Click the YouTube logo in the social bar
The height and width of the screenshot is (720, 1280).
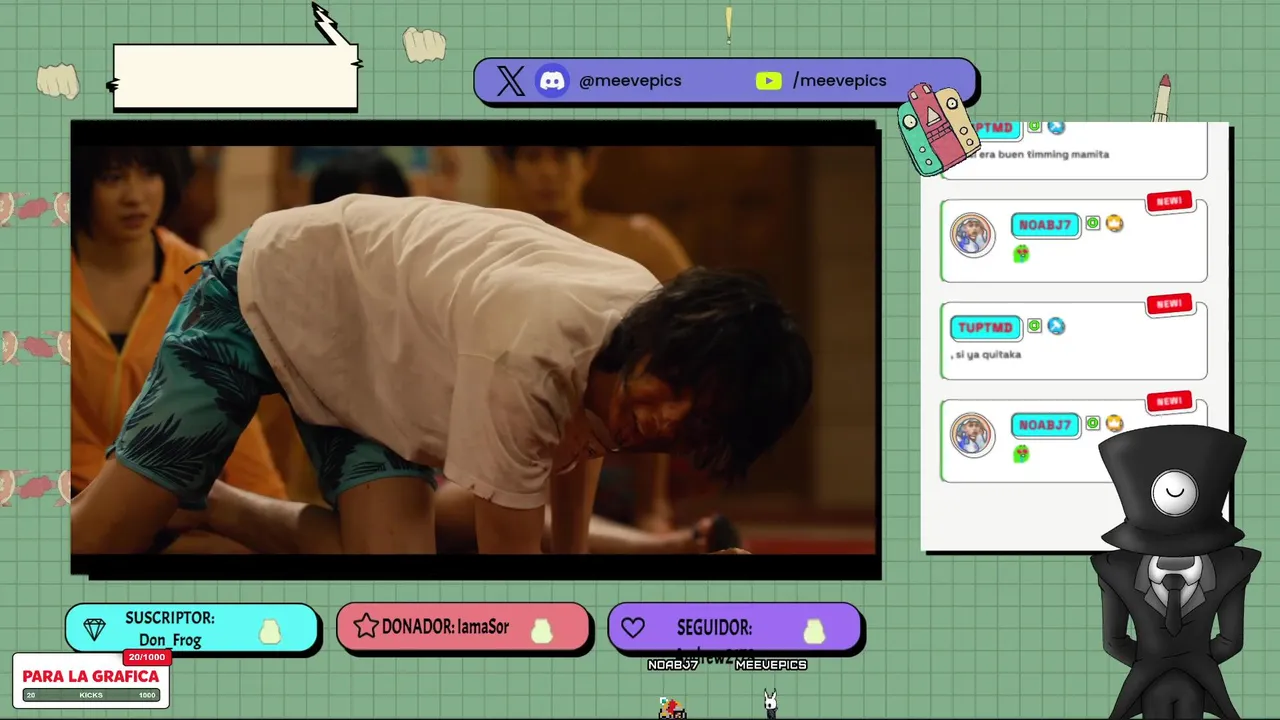(768, 81)
